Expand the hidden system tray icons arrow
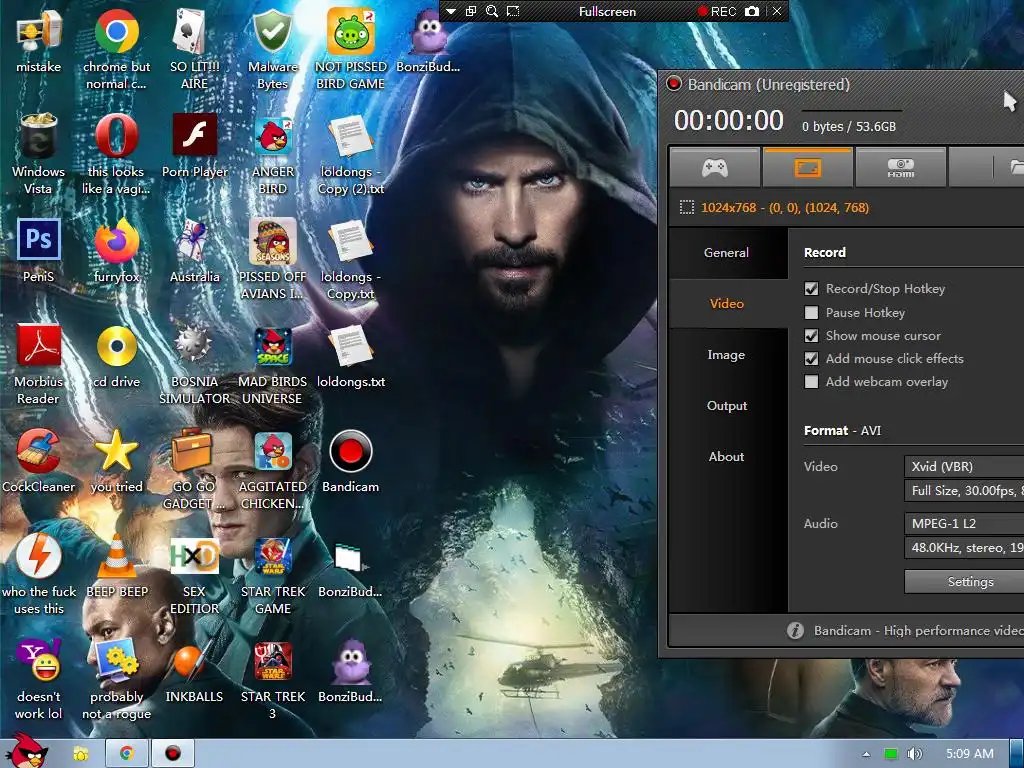This screenshot has height=768, width=1024. (866, 754)
